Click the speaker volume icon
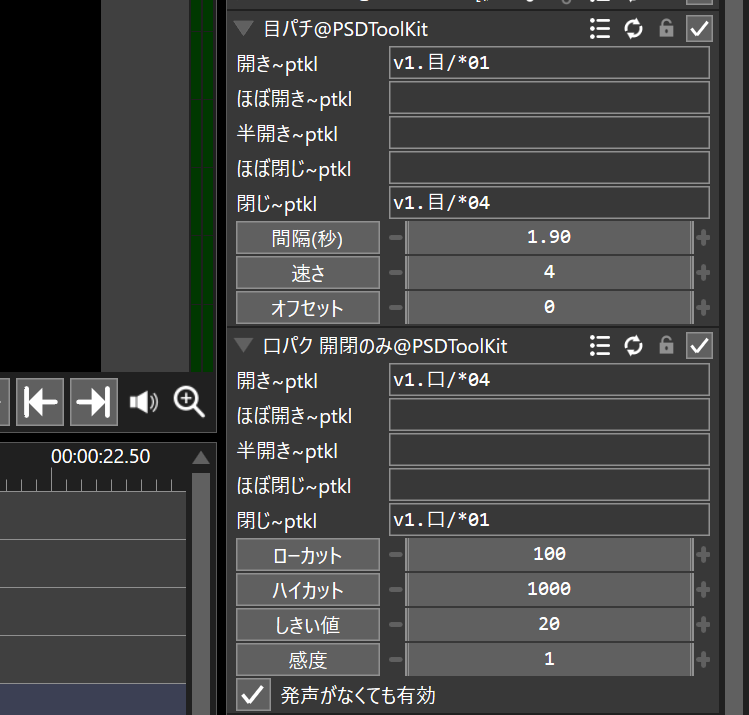Screen dimensions: 749x715 144,402
